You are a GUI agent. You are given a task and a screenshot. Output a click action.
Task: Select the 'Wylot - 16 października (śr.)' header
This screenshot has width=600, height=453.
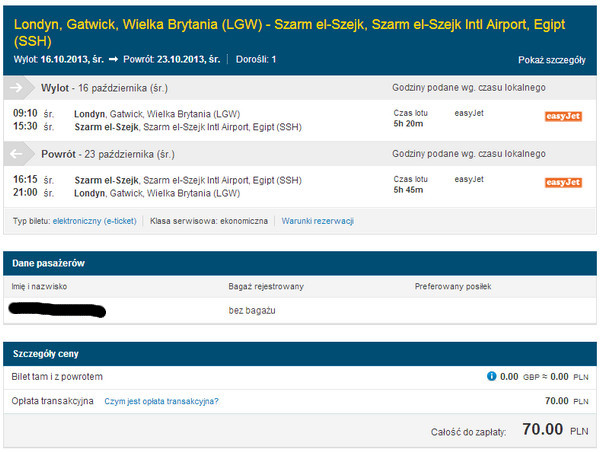[104, 88]
